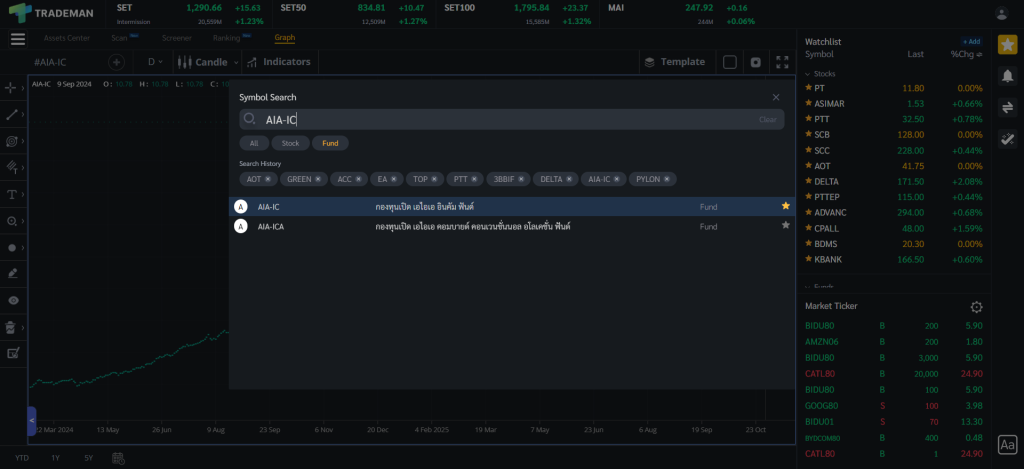The image size is (1024, 469).
Task: Open Market Ticker settings gear
Action: pyautogui.click(x=976, y=307)
